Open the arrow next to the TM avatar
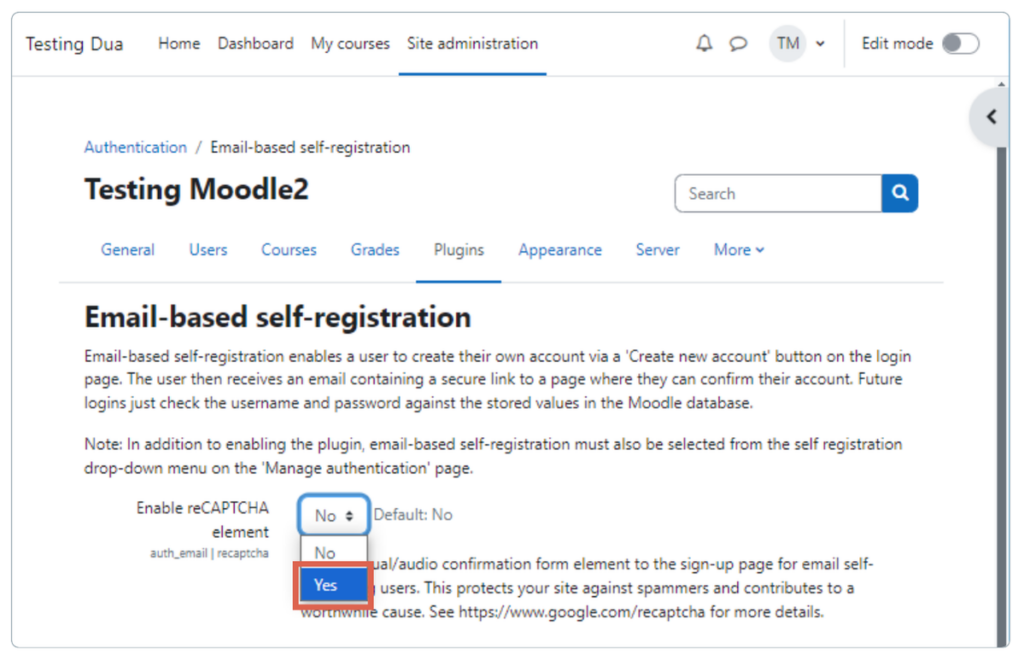Image resolution: width=1024 pixels, height=660 pixels. [820, 43]
